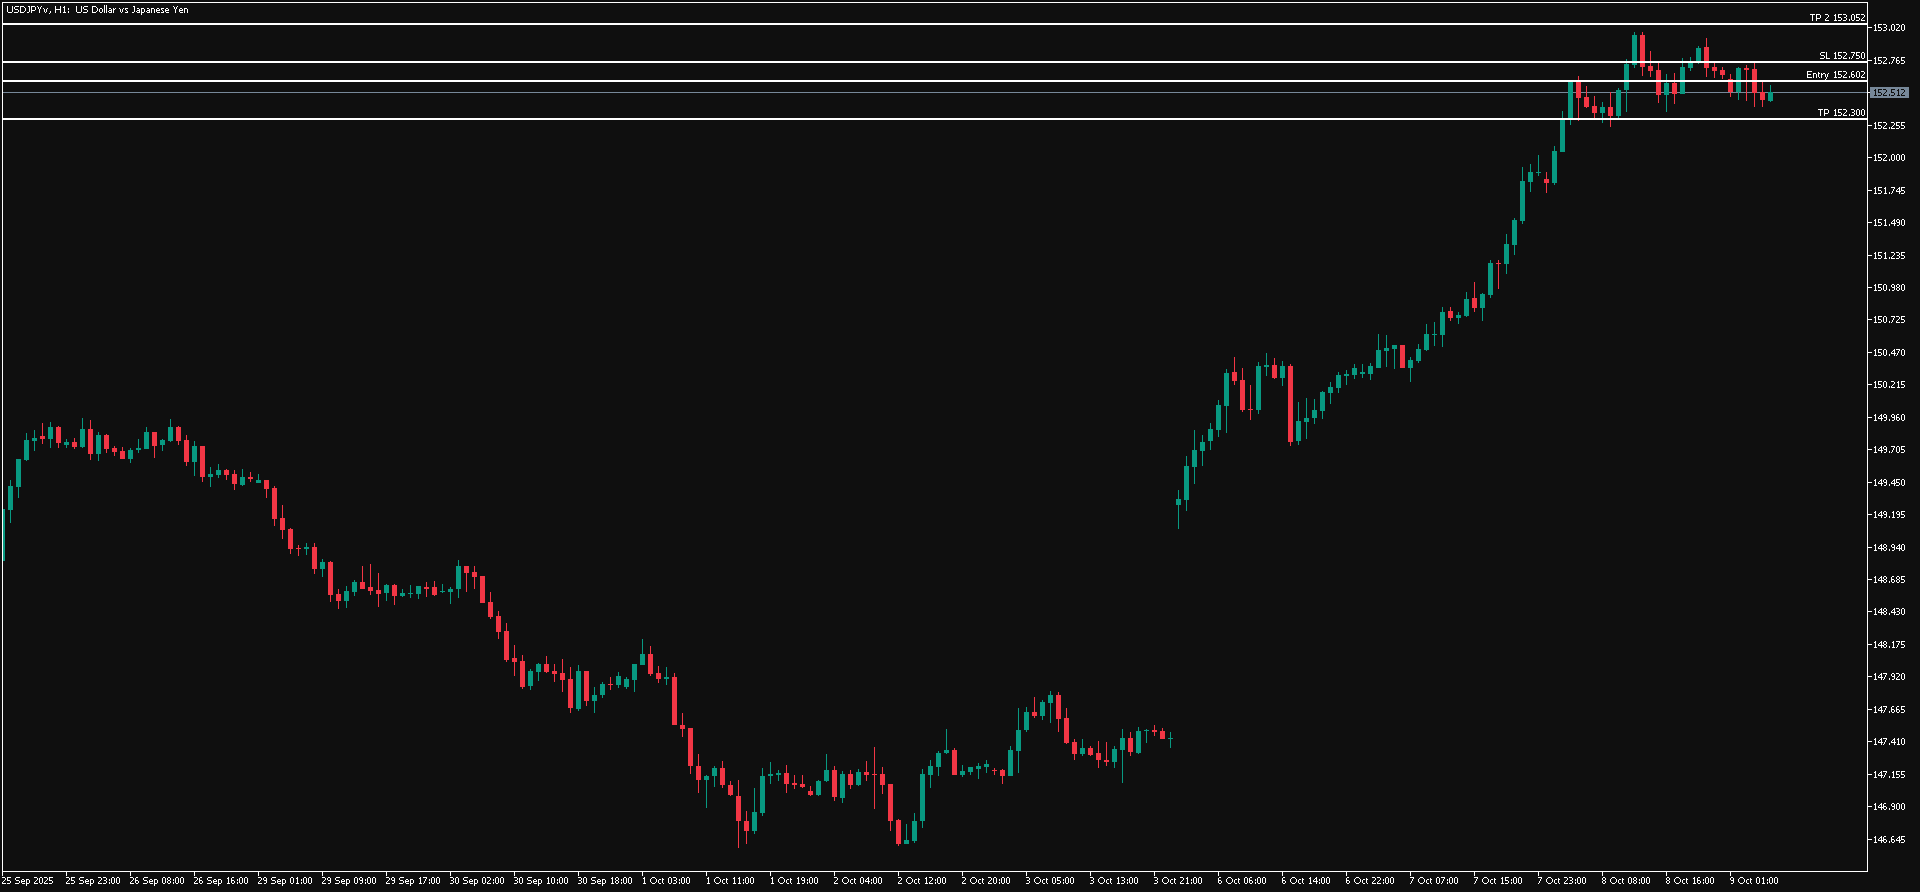Click the 150.470 price axis label
This screenshot has height=892, width=1920.
(1889, 353)
